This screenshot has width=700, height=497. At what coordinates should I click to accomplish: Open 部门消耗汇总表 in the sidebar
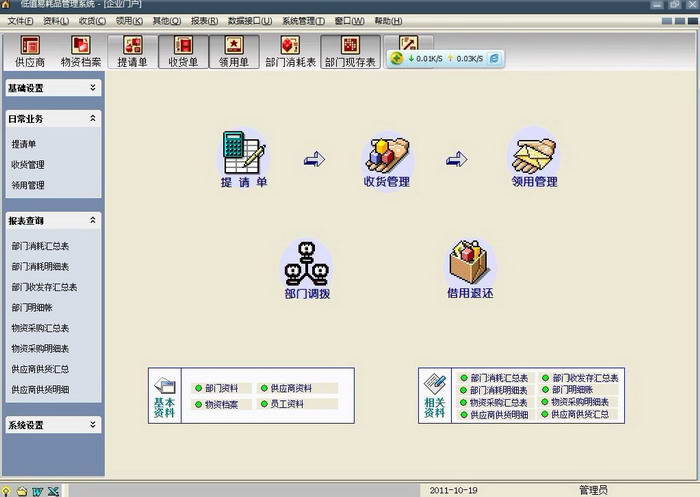[x=40, y=246]
